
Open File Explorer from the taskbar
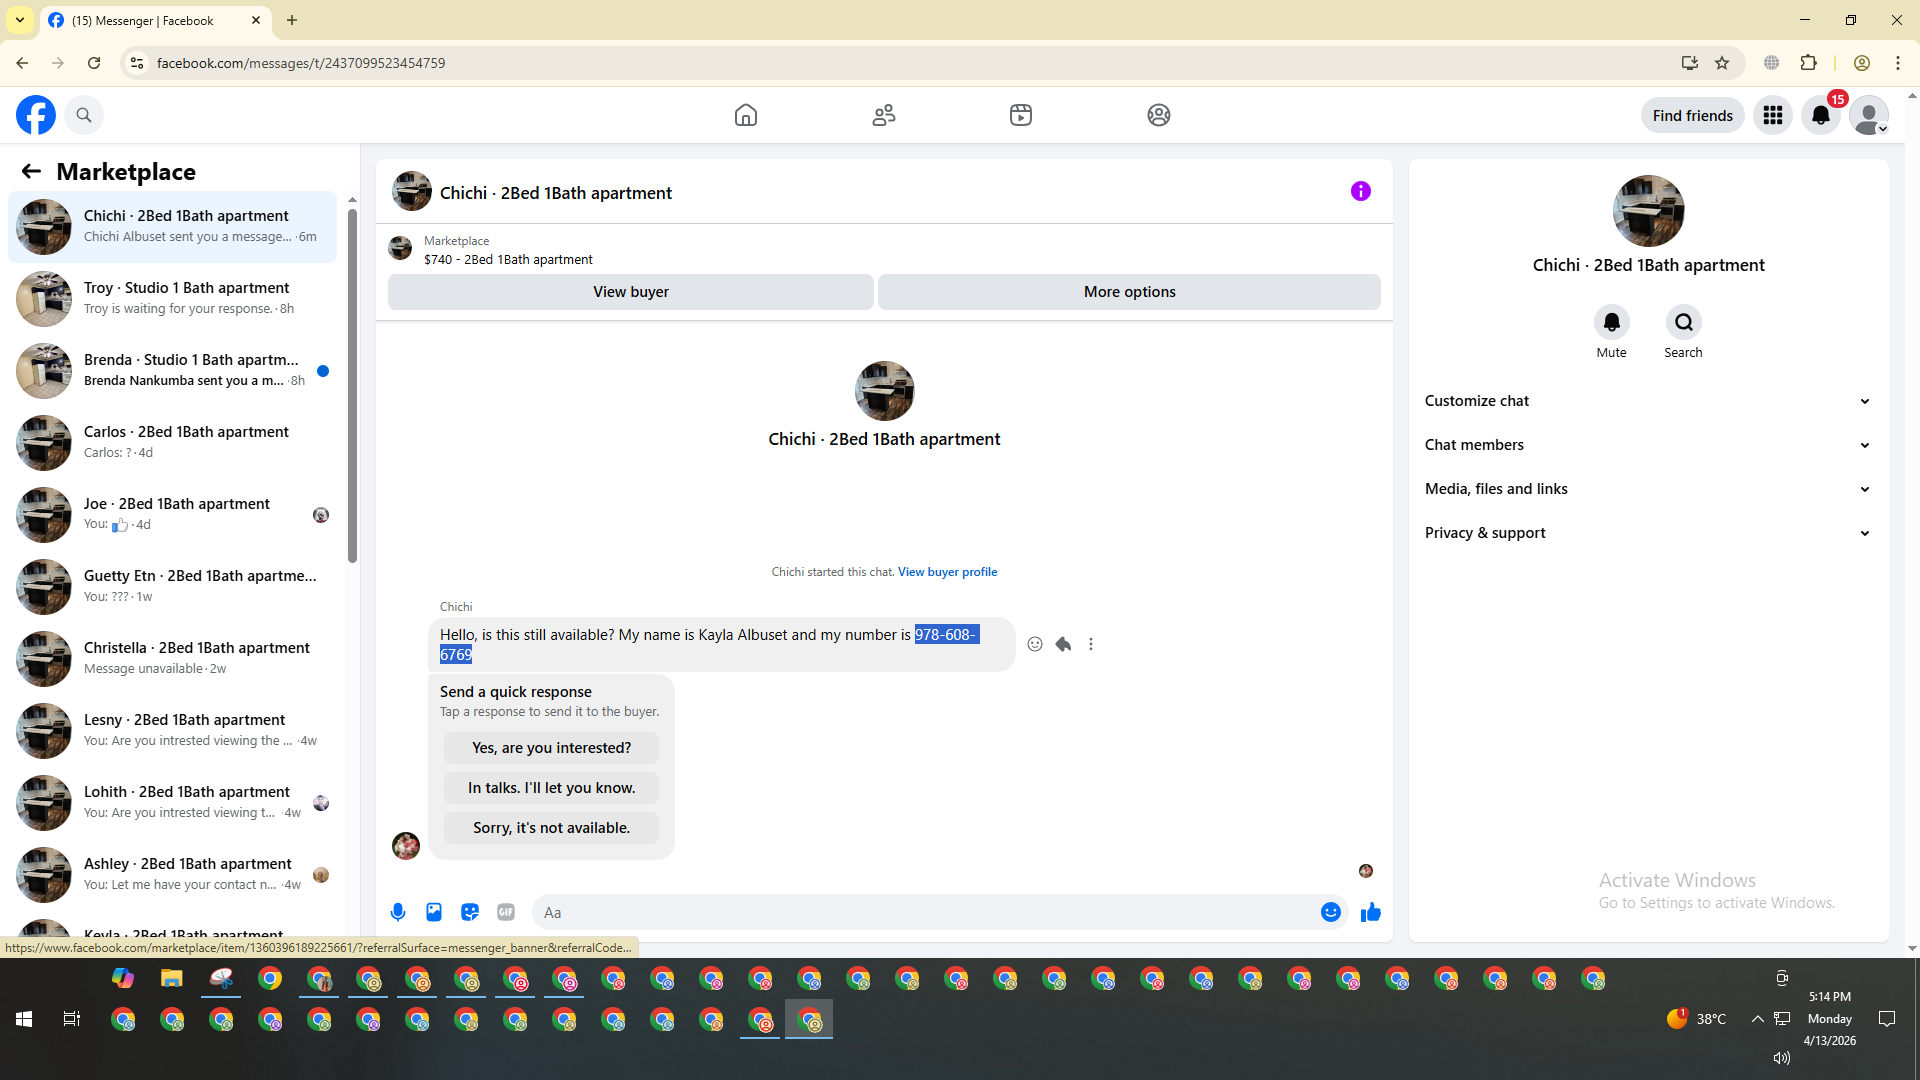(x=172, y=978)
